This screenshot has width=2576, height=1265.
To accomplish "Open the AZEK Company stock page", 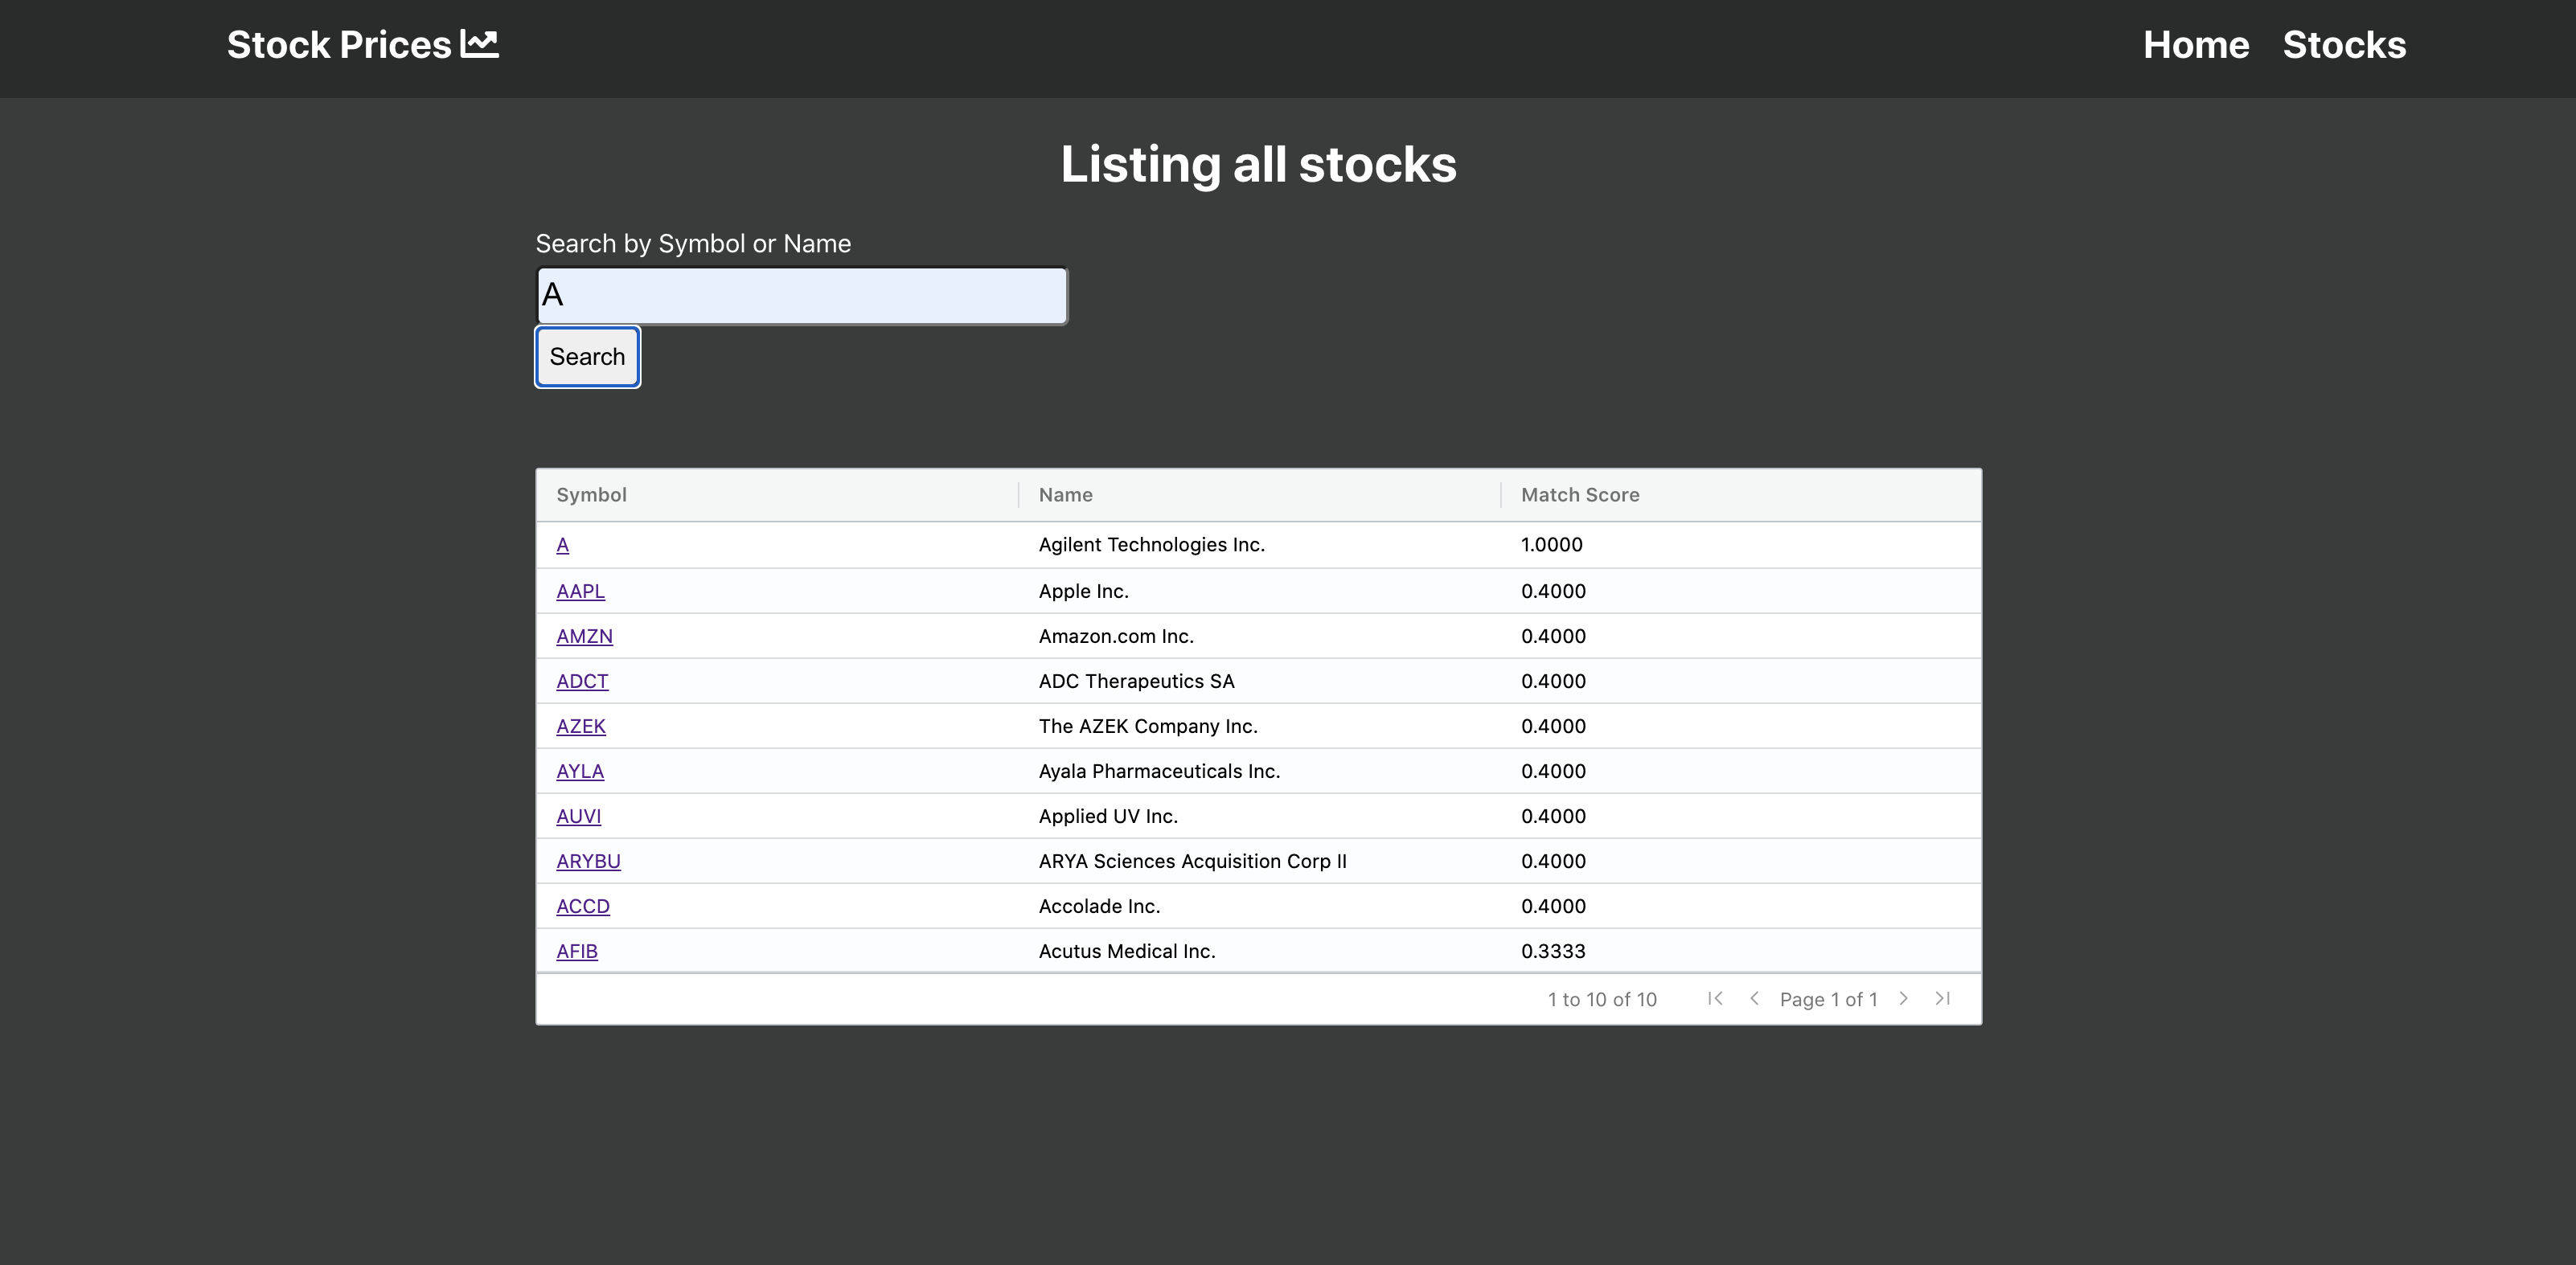I will (581, 726).
